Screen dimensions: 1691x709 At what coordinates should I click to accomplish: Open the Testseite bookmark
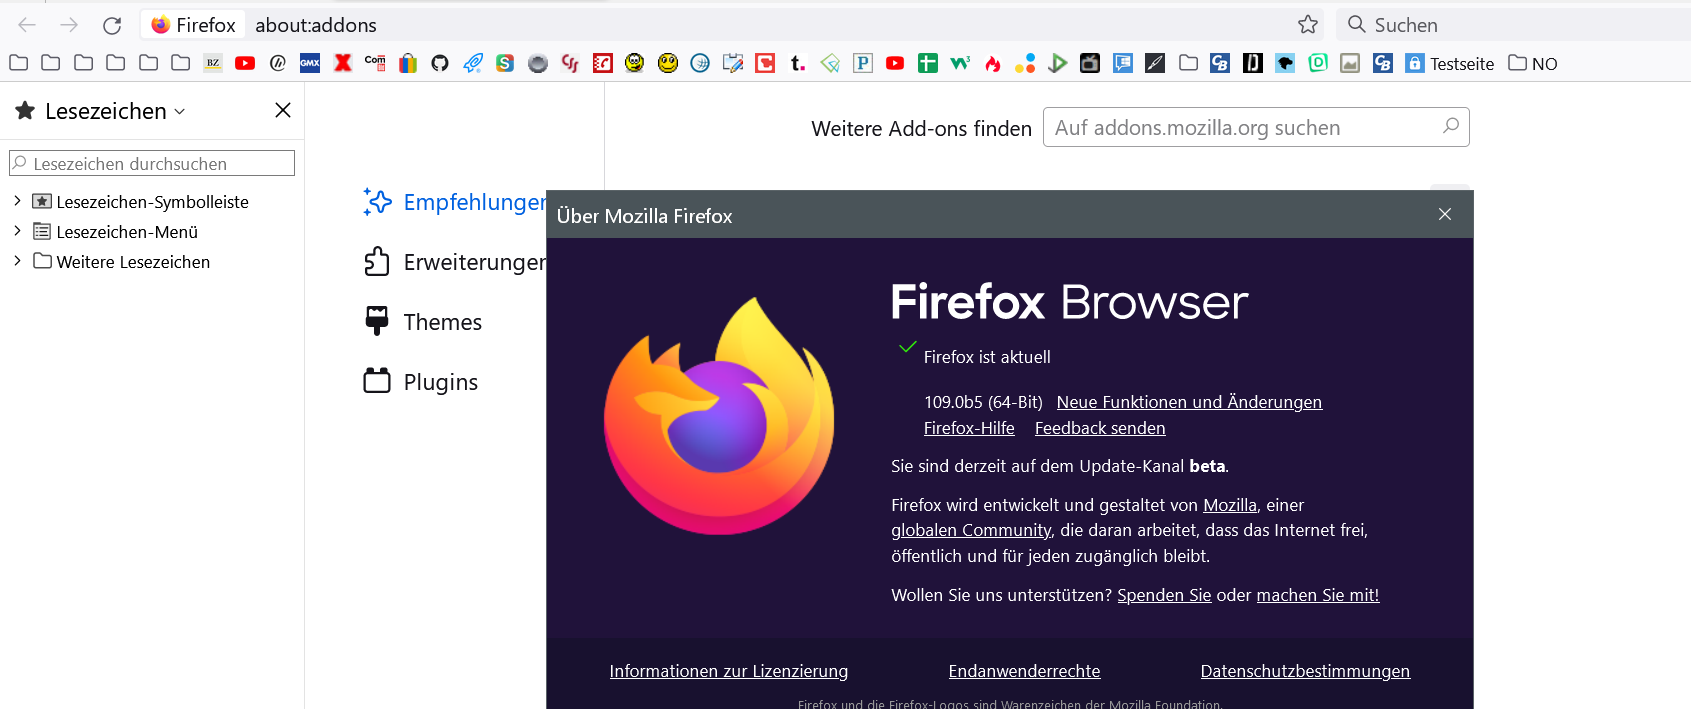(1450, 63)
